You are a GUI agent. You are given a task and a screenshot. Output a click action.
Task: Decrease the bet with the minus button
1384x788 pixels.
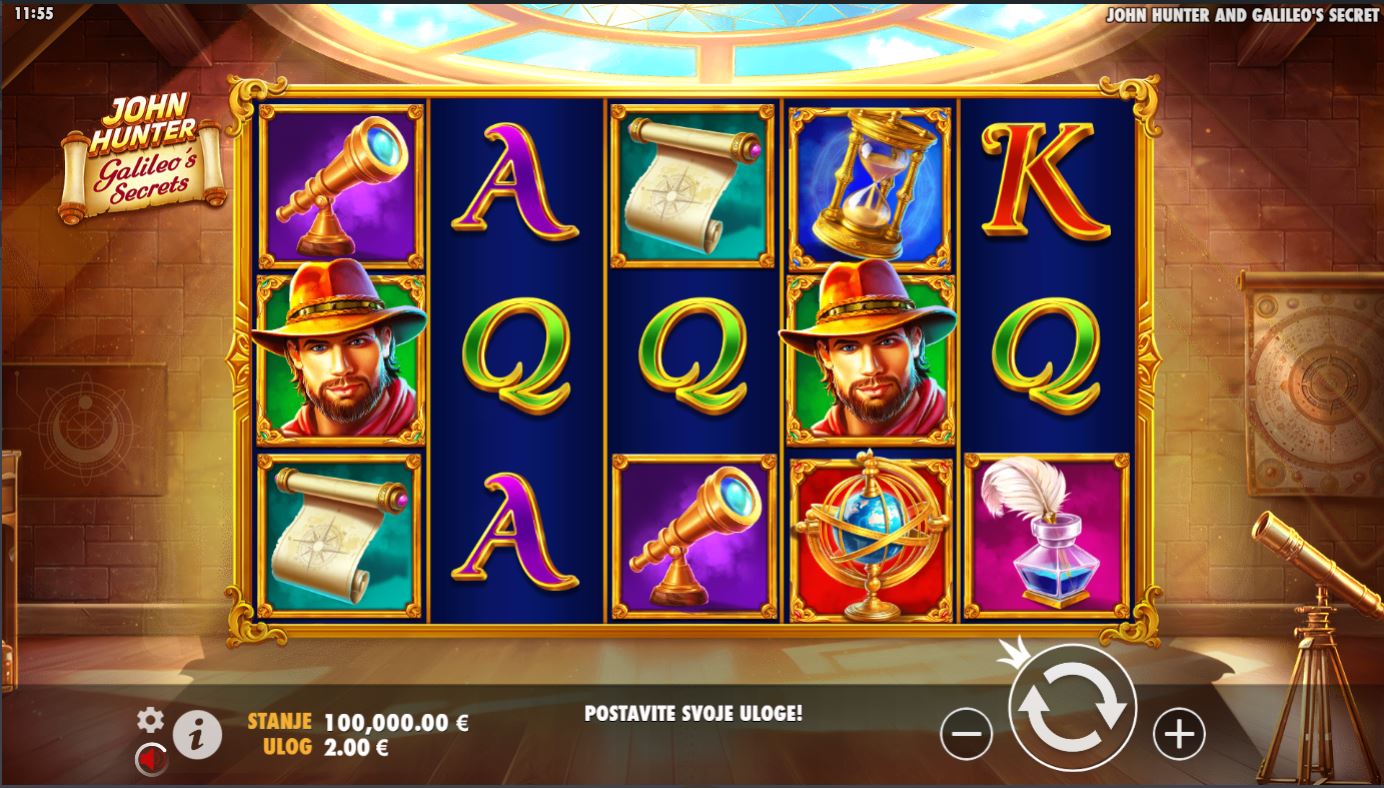coord(966,736)
